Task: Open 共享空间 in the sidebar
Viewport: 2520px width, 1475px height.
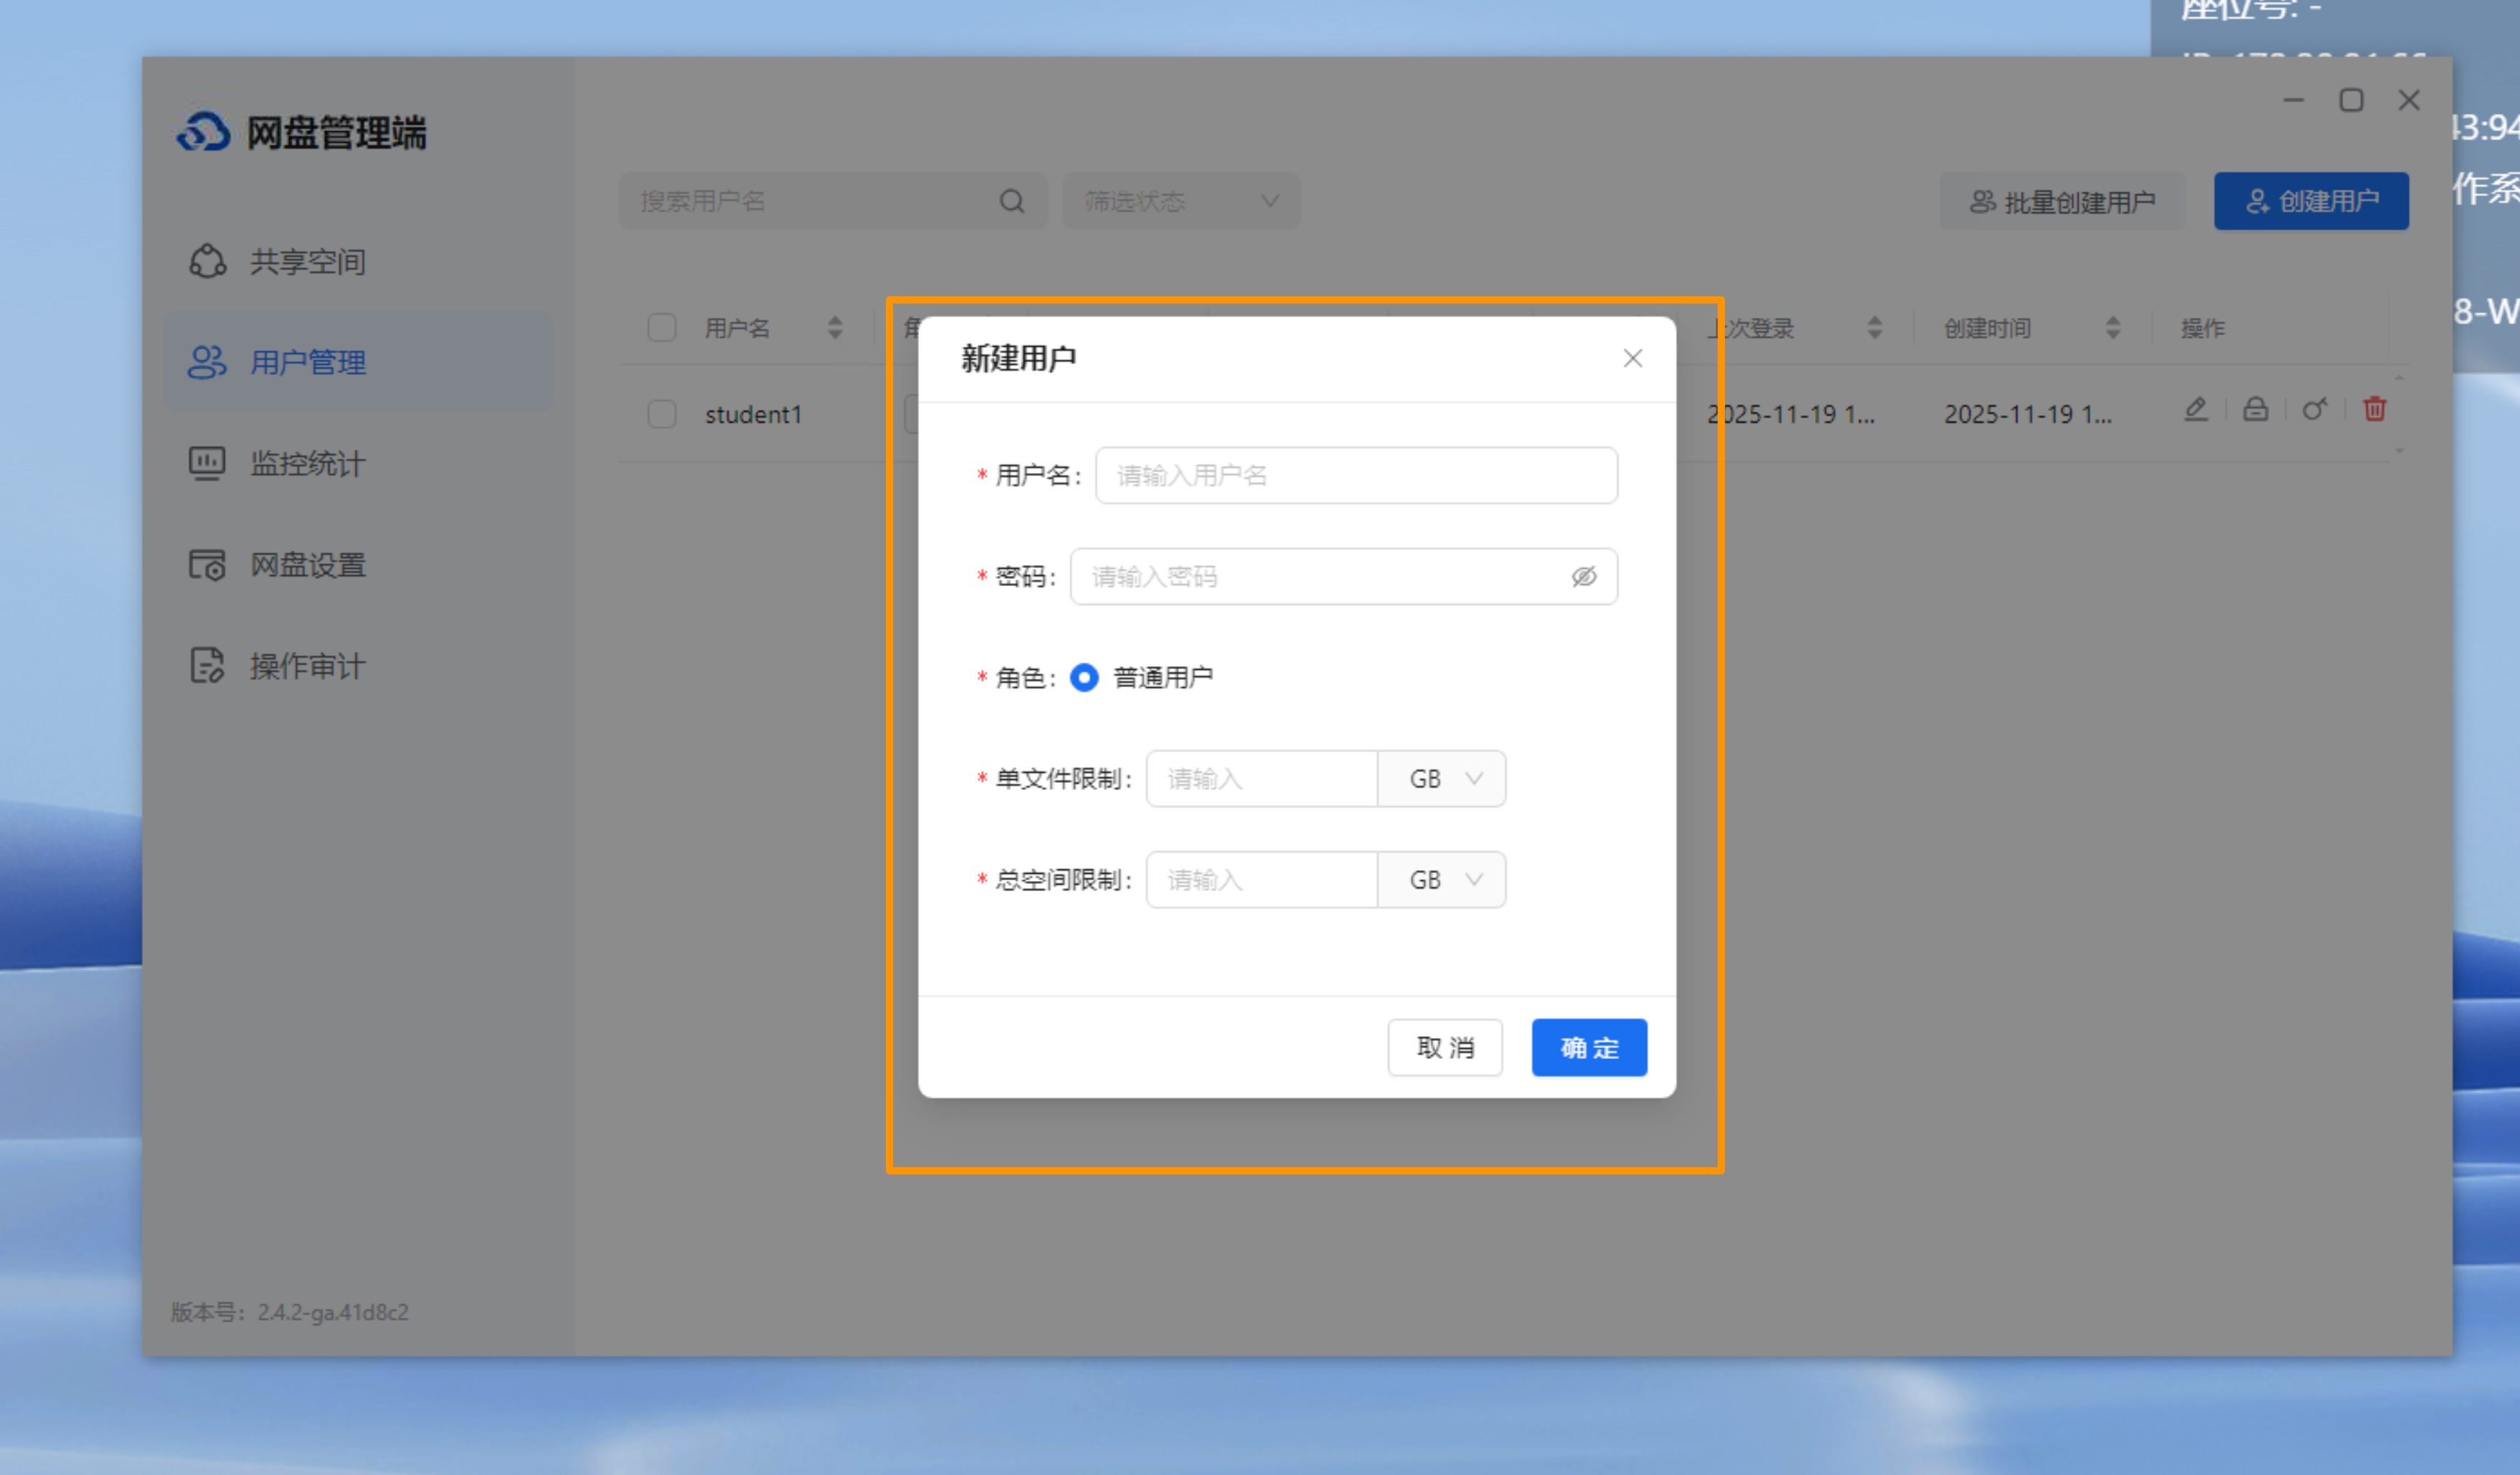Action: 306,261
